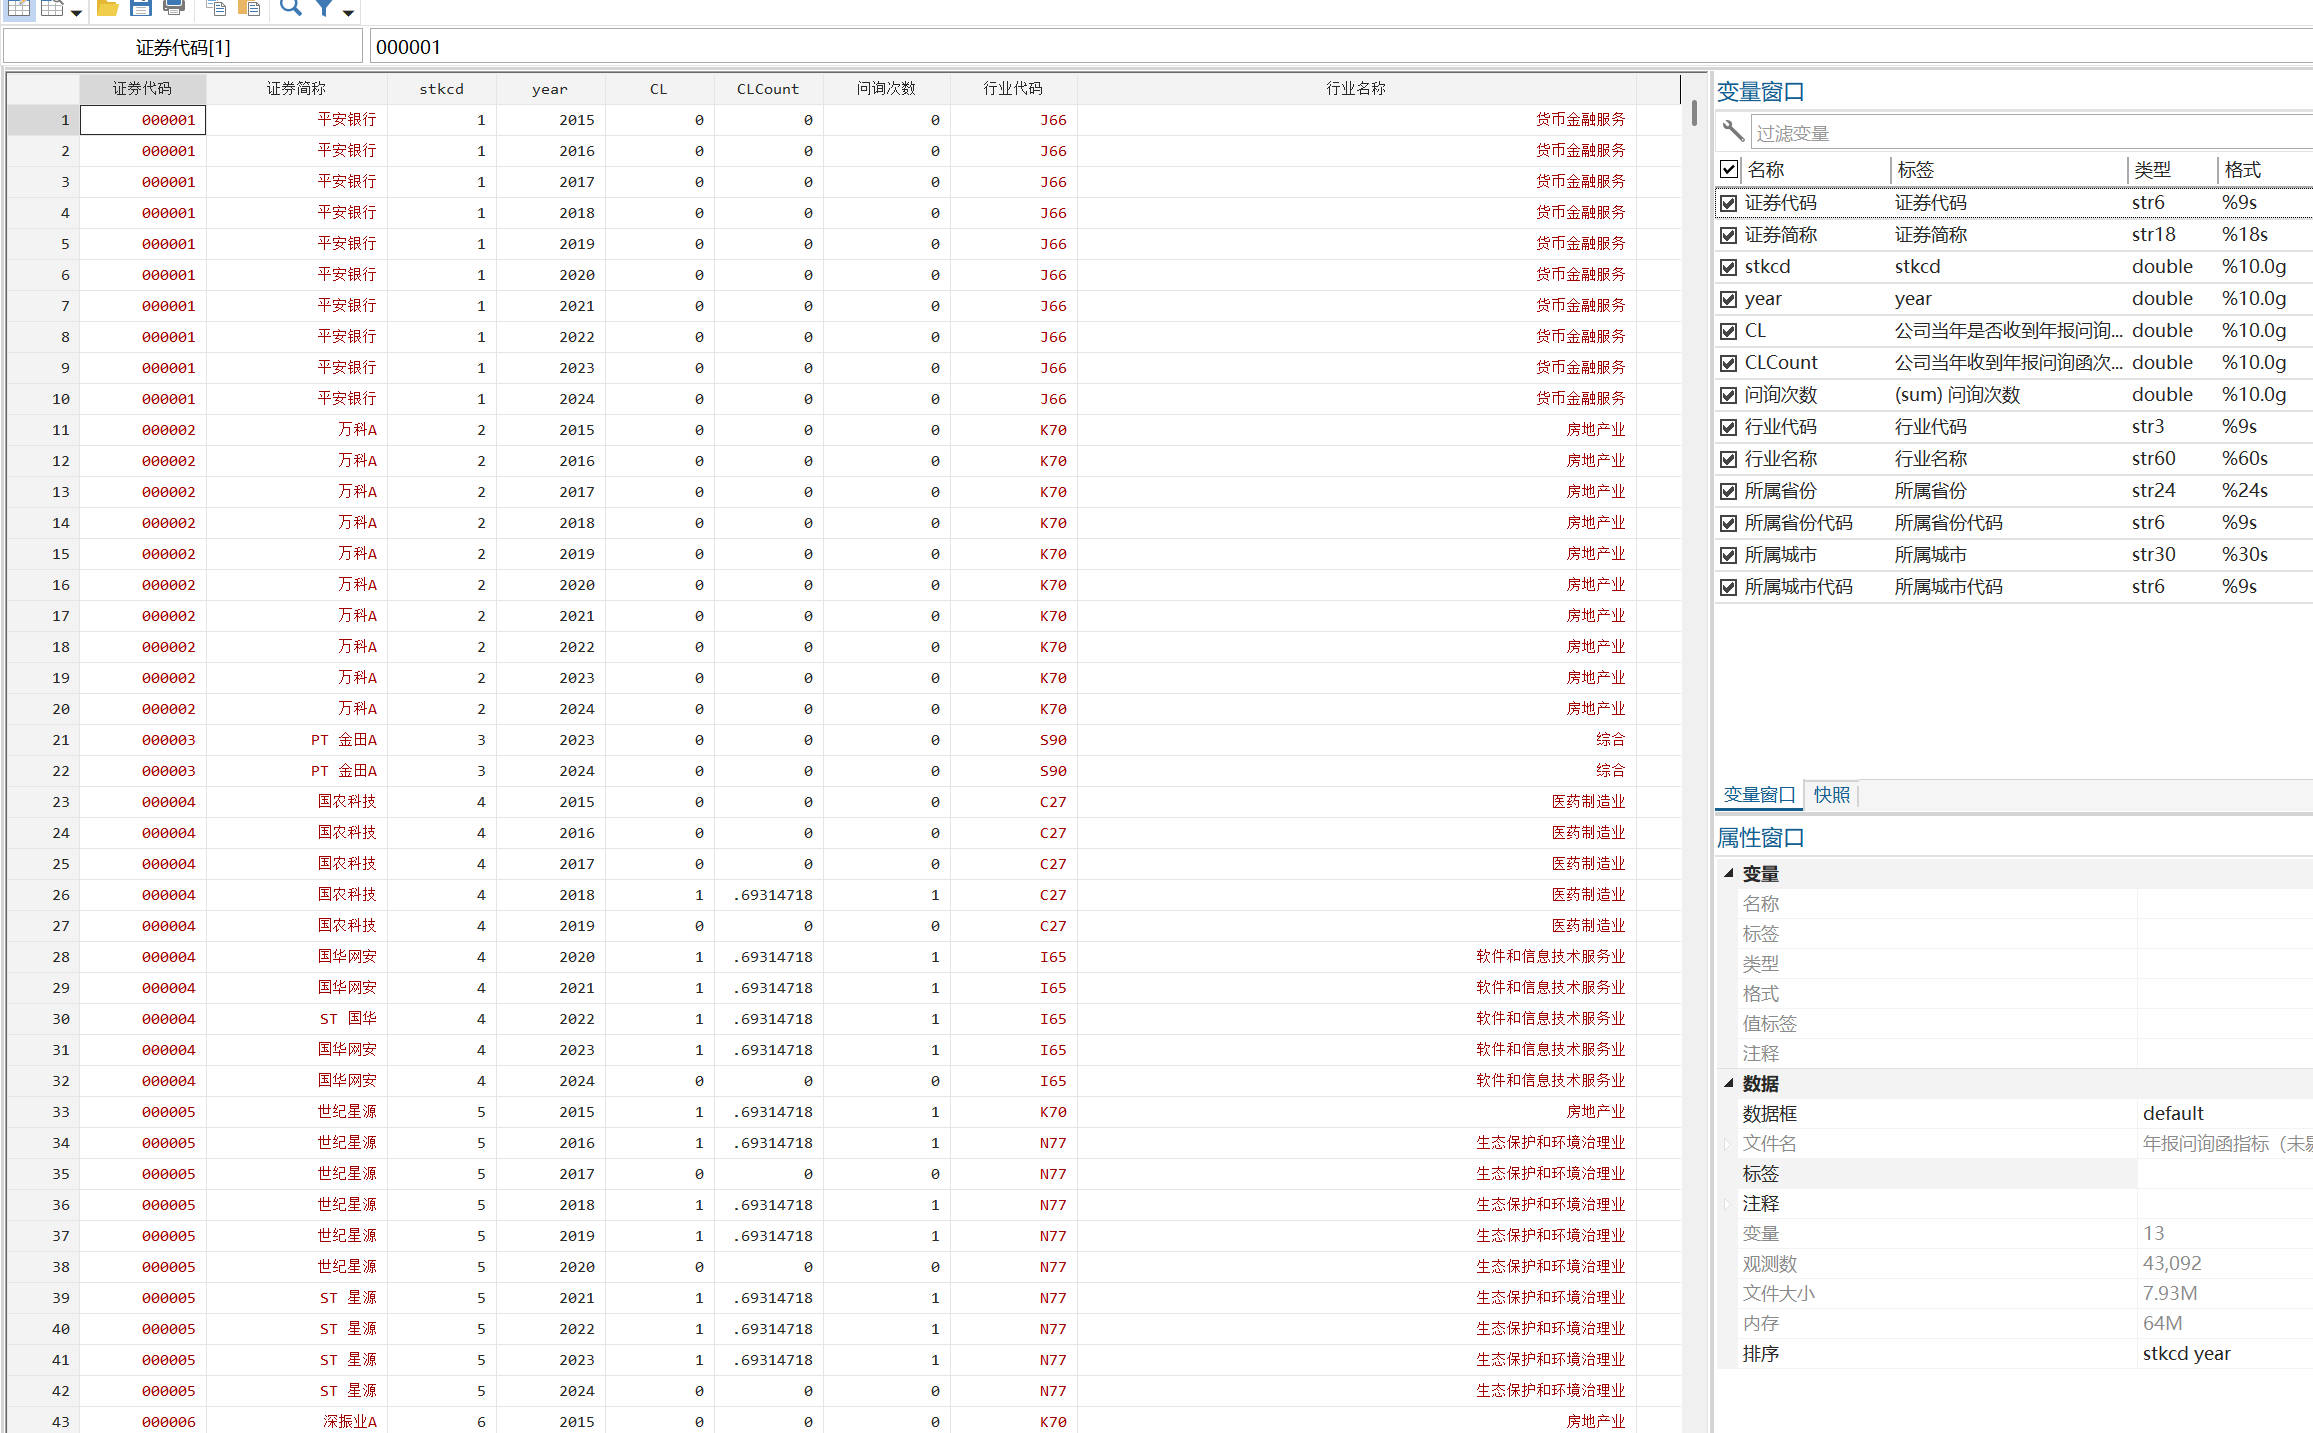
Task: Toggle the CLCount variable checkbox
Action: coord(1728,363)
